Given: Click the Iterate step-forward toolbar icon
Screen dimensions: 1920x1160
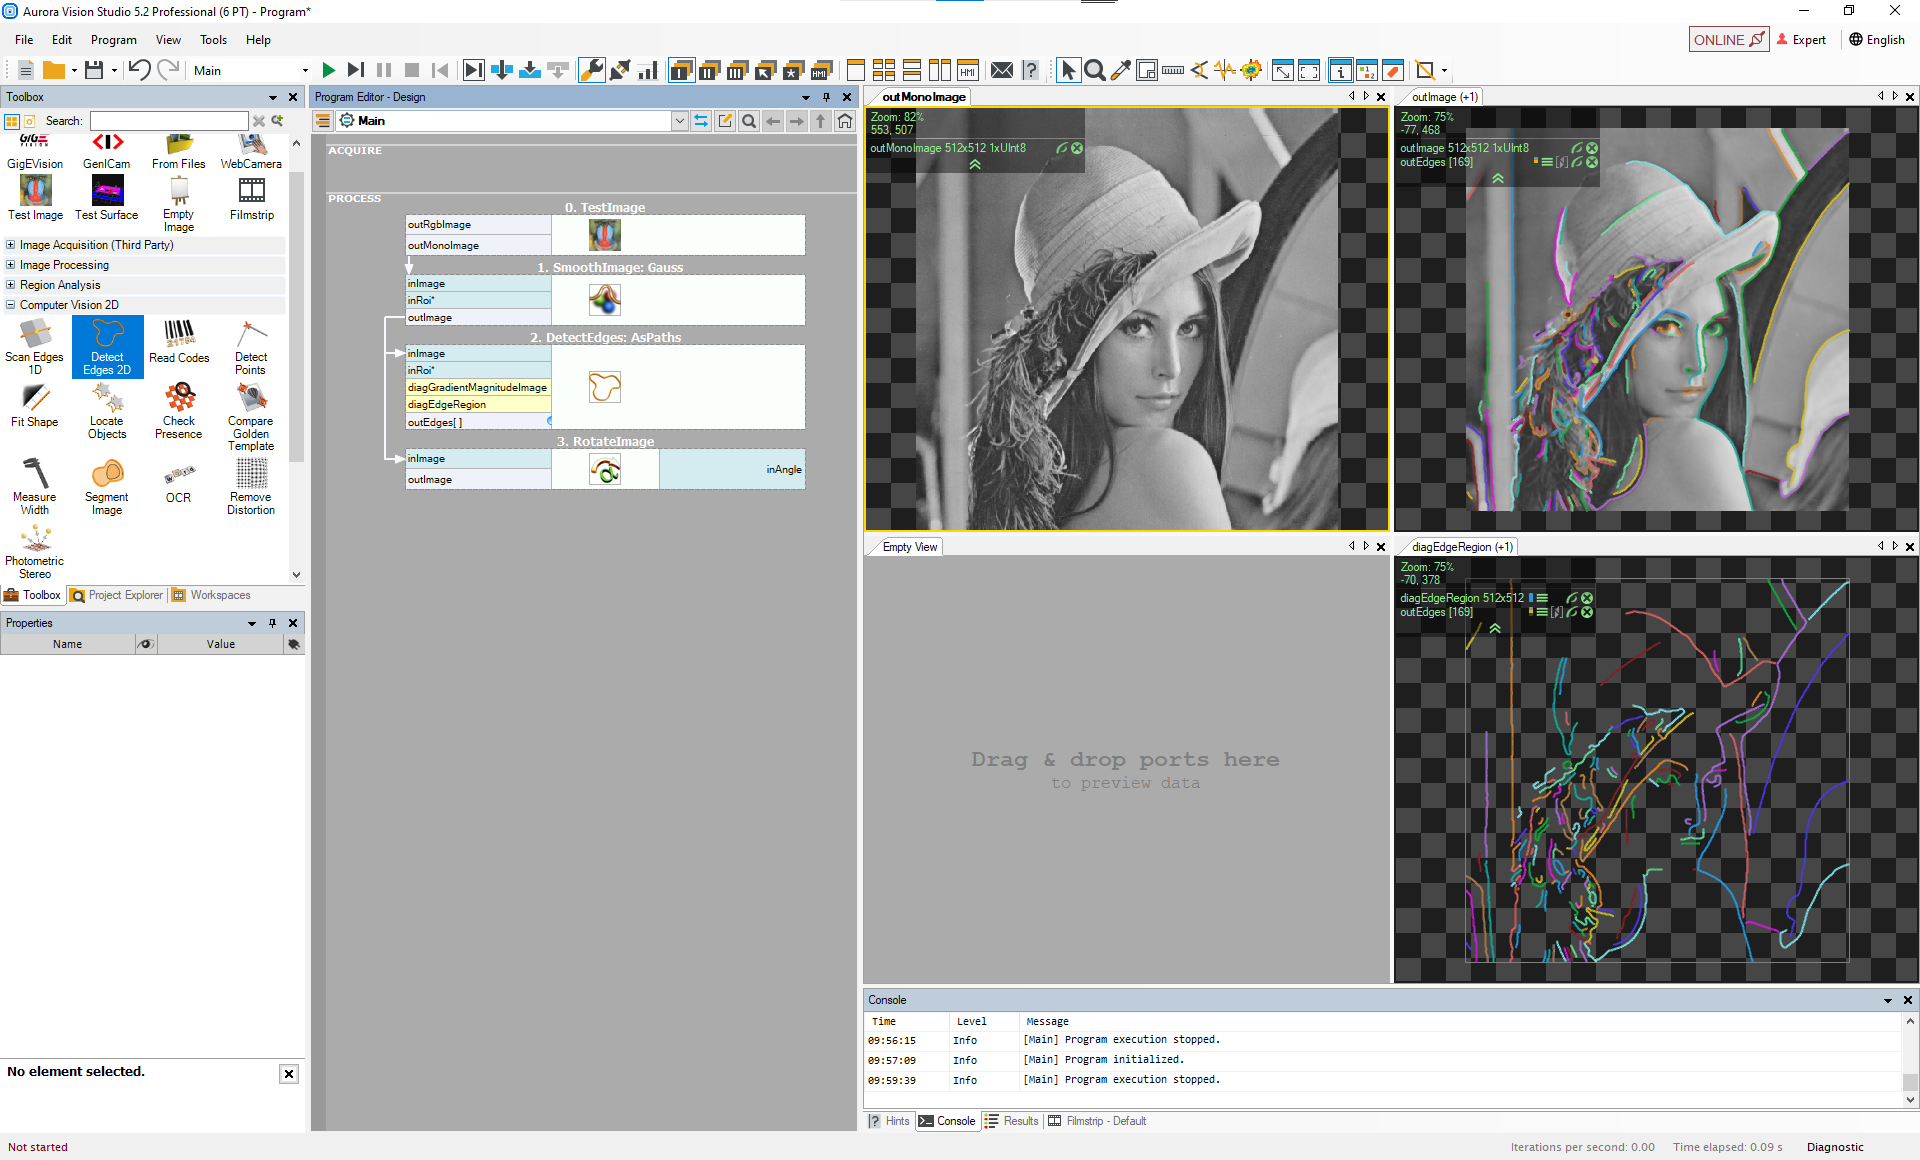Looking at the screenshot, I should (355, 70).
